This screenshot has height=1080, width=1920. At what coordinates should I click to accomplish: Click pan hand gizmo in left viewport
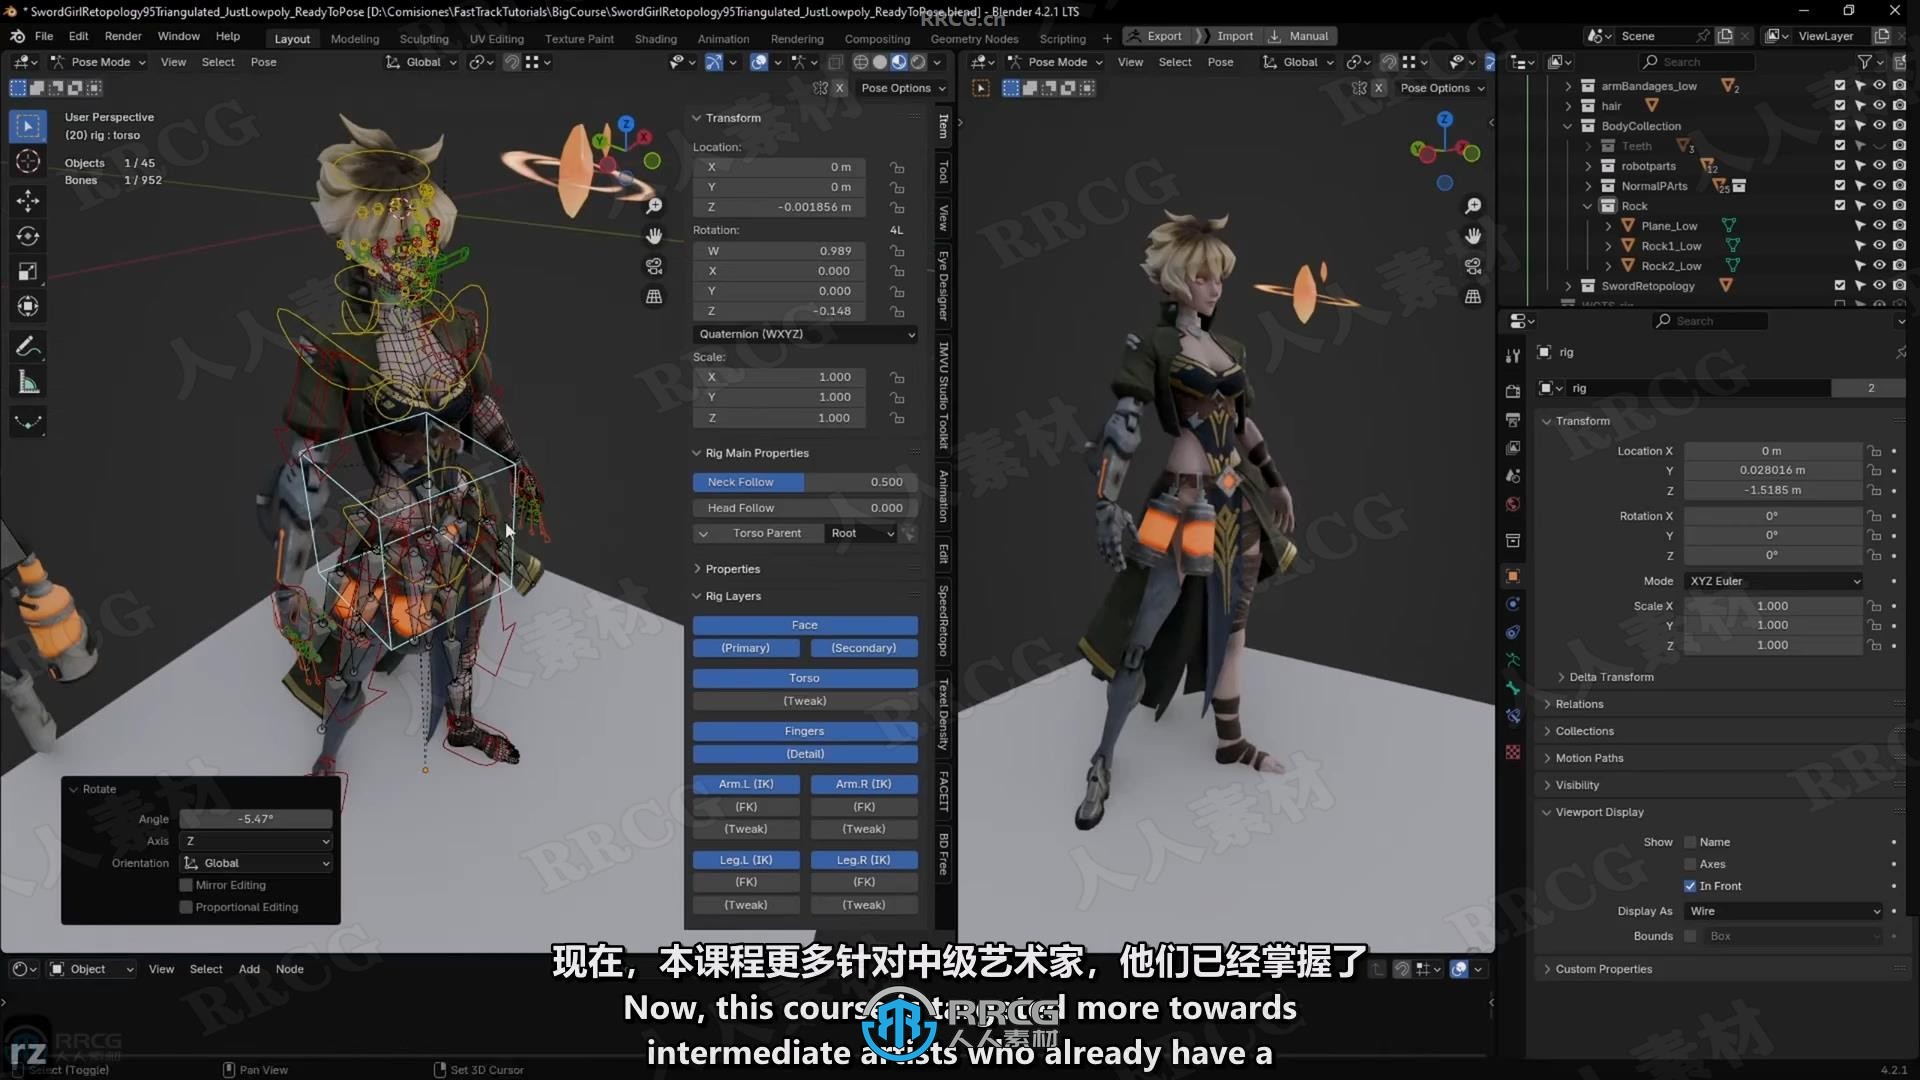pyautogui.click(x=654, y=236)
